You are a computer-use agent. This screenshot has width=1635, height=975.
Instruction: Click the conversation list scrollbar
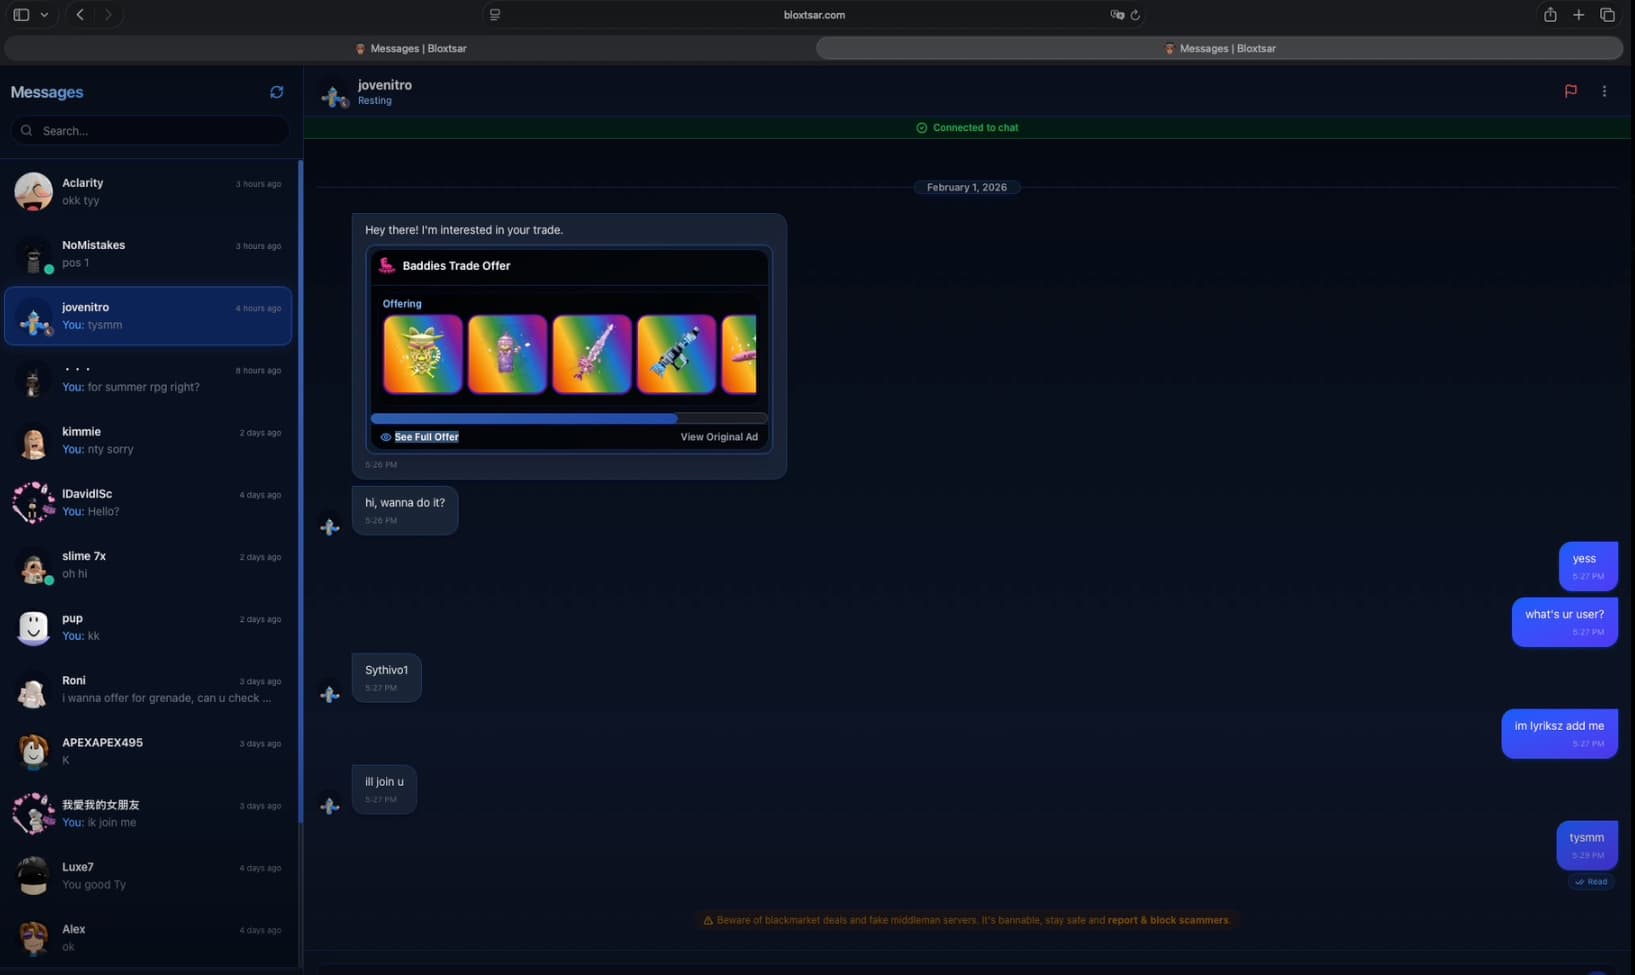tap(299, 490)
